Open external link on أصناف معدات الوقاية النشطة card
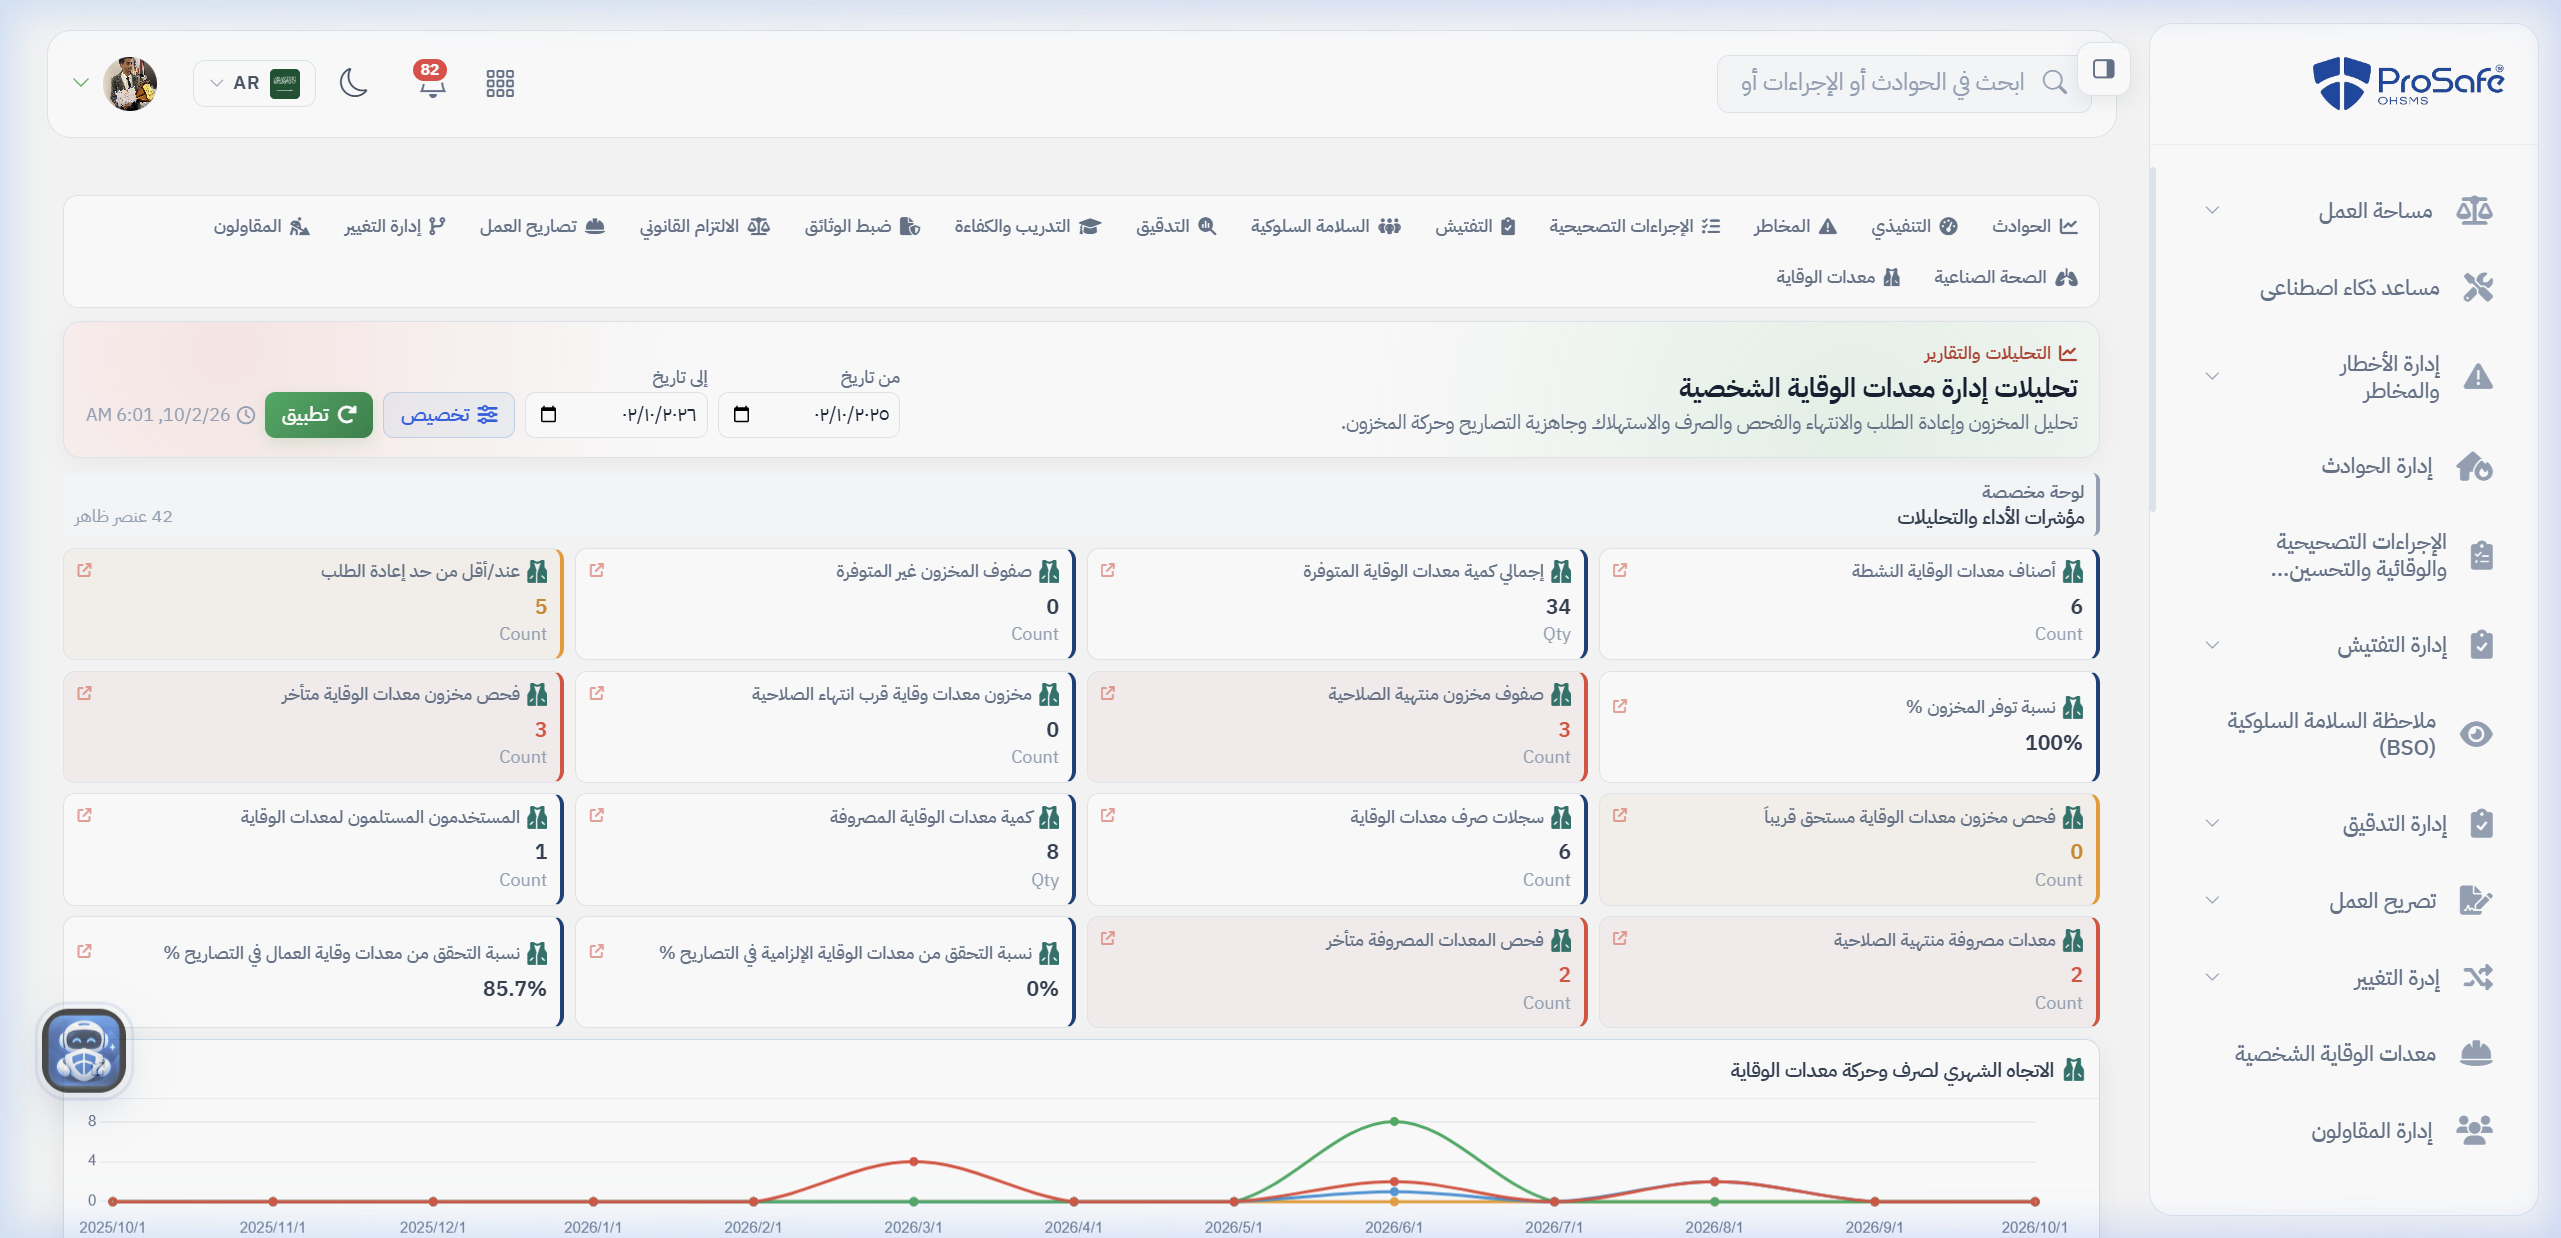The width and height of the screenshot is (2561, 1238). pyautogui.click(x=1620, y=570)
